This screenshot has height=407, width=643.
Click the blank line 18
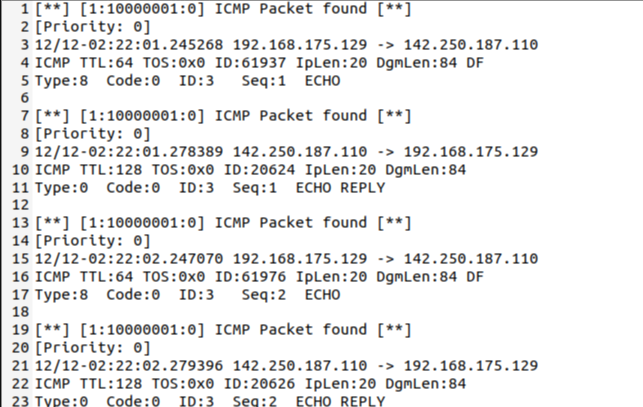[200, 313]
